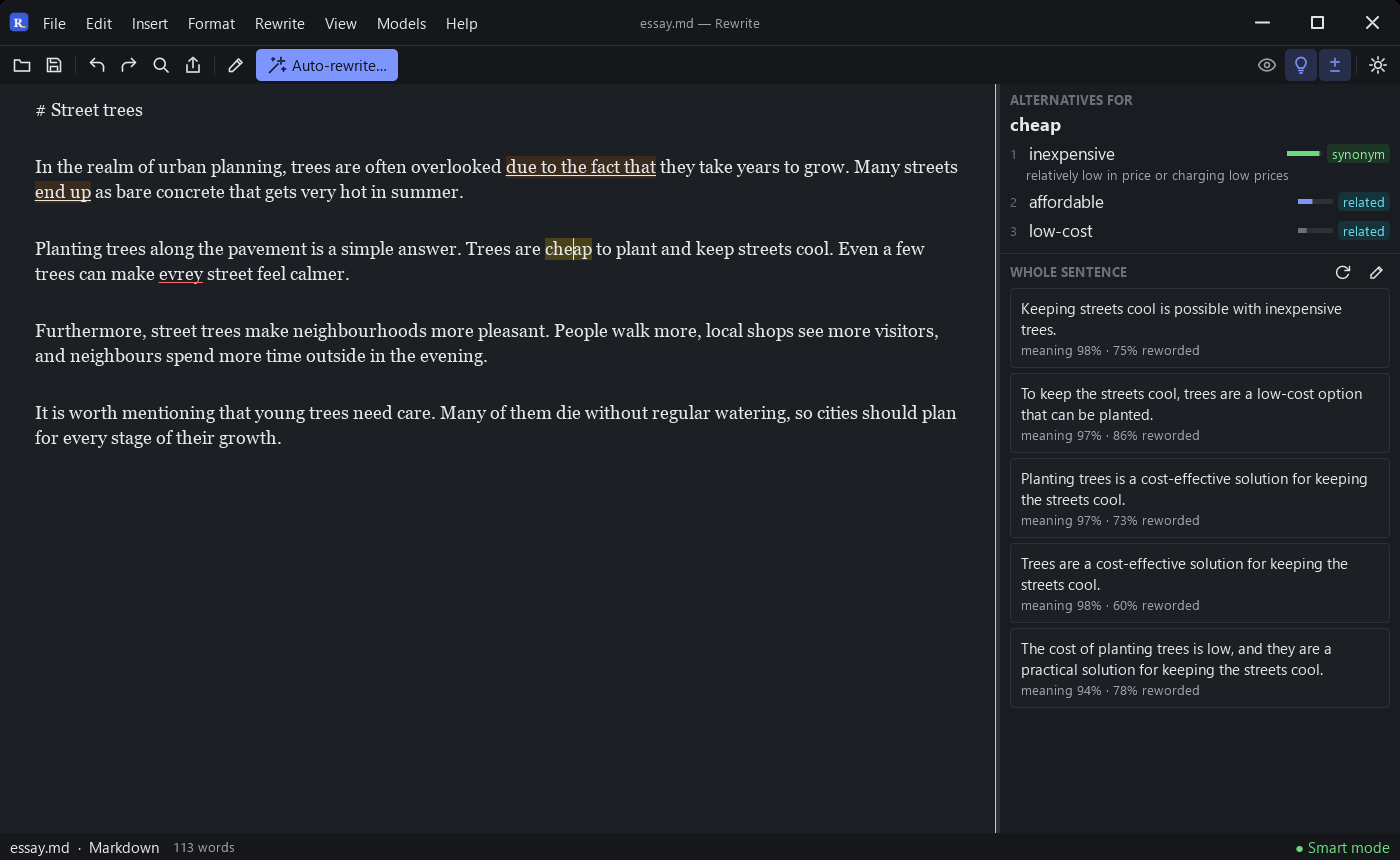Click the "113 words" count in status bar
This screenshot has height=860, width=1400.
point(204,848)
